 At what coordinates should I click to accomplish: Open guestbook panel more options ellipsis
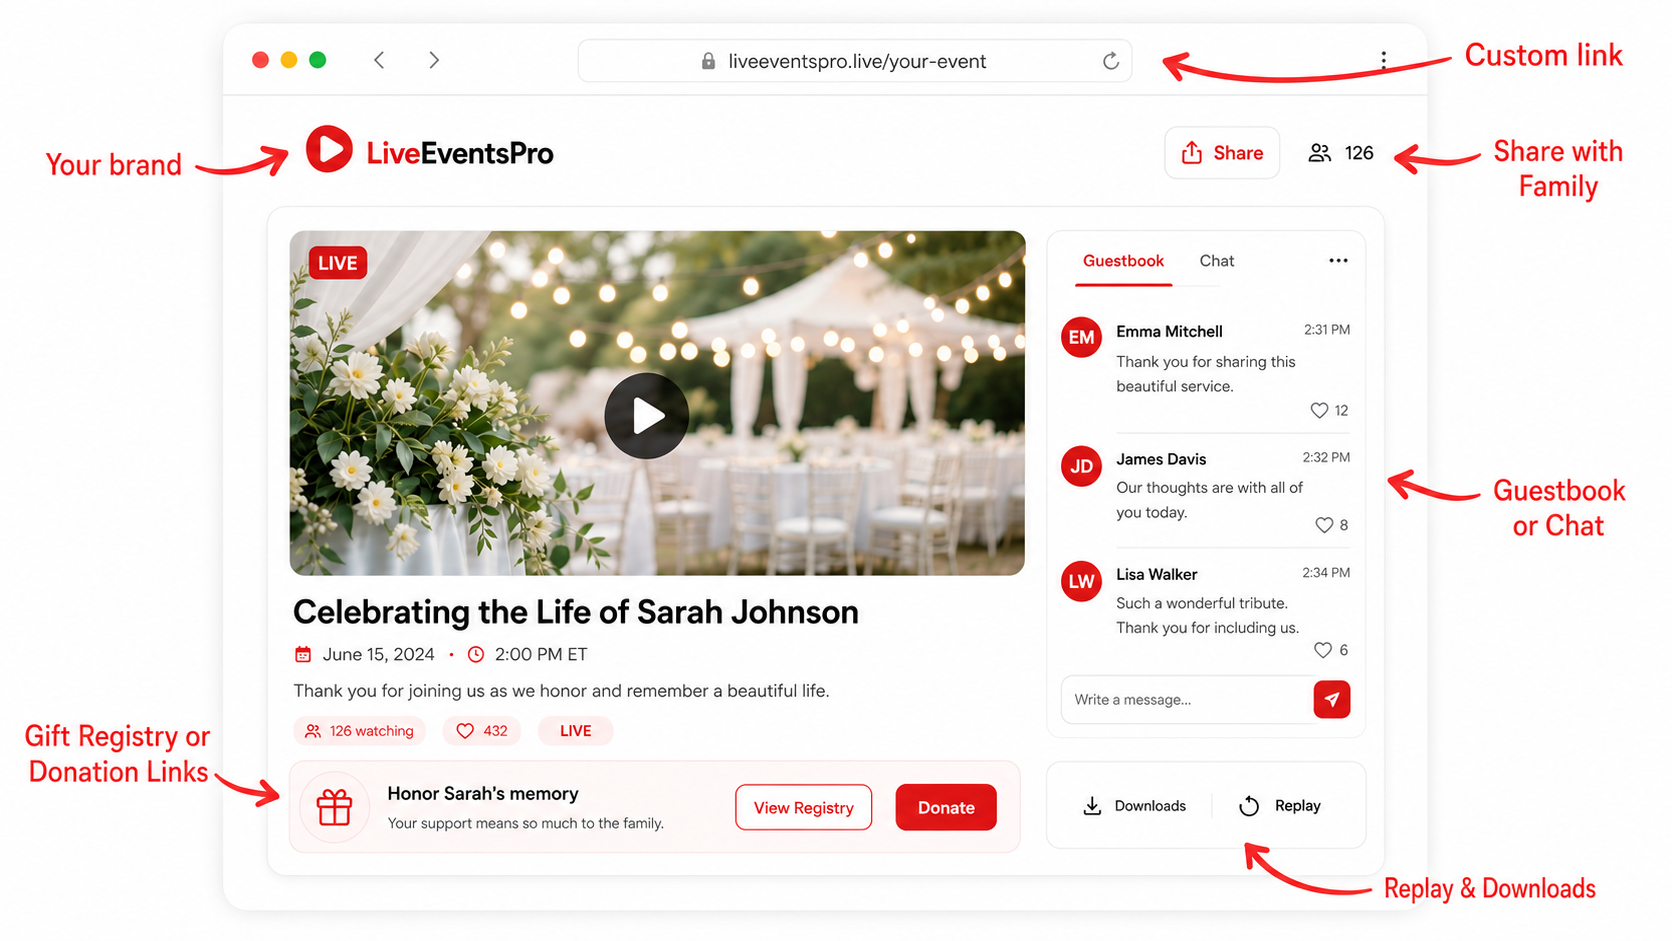[1338, 261]
